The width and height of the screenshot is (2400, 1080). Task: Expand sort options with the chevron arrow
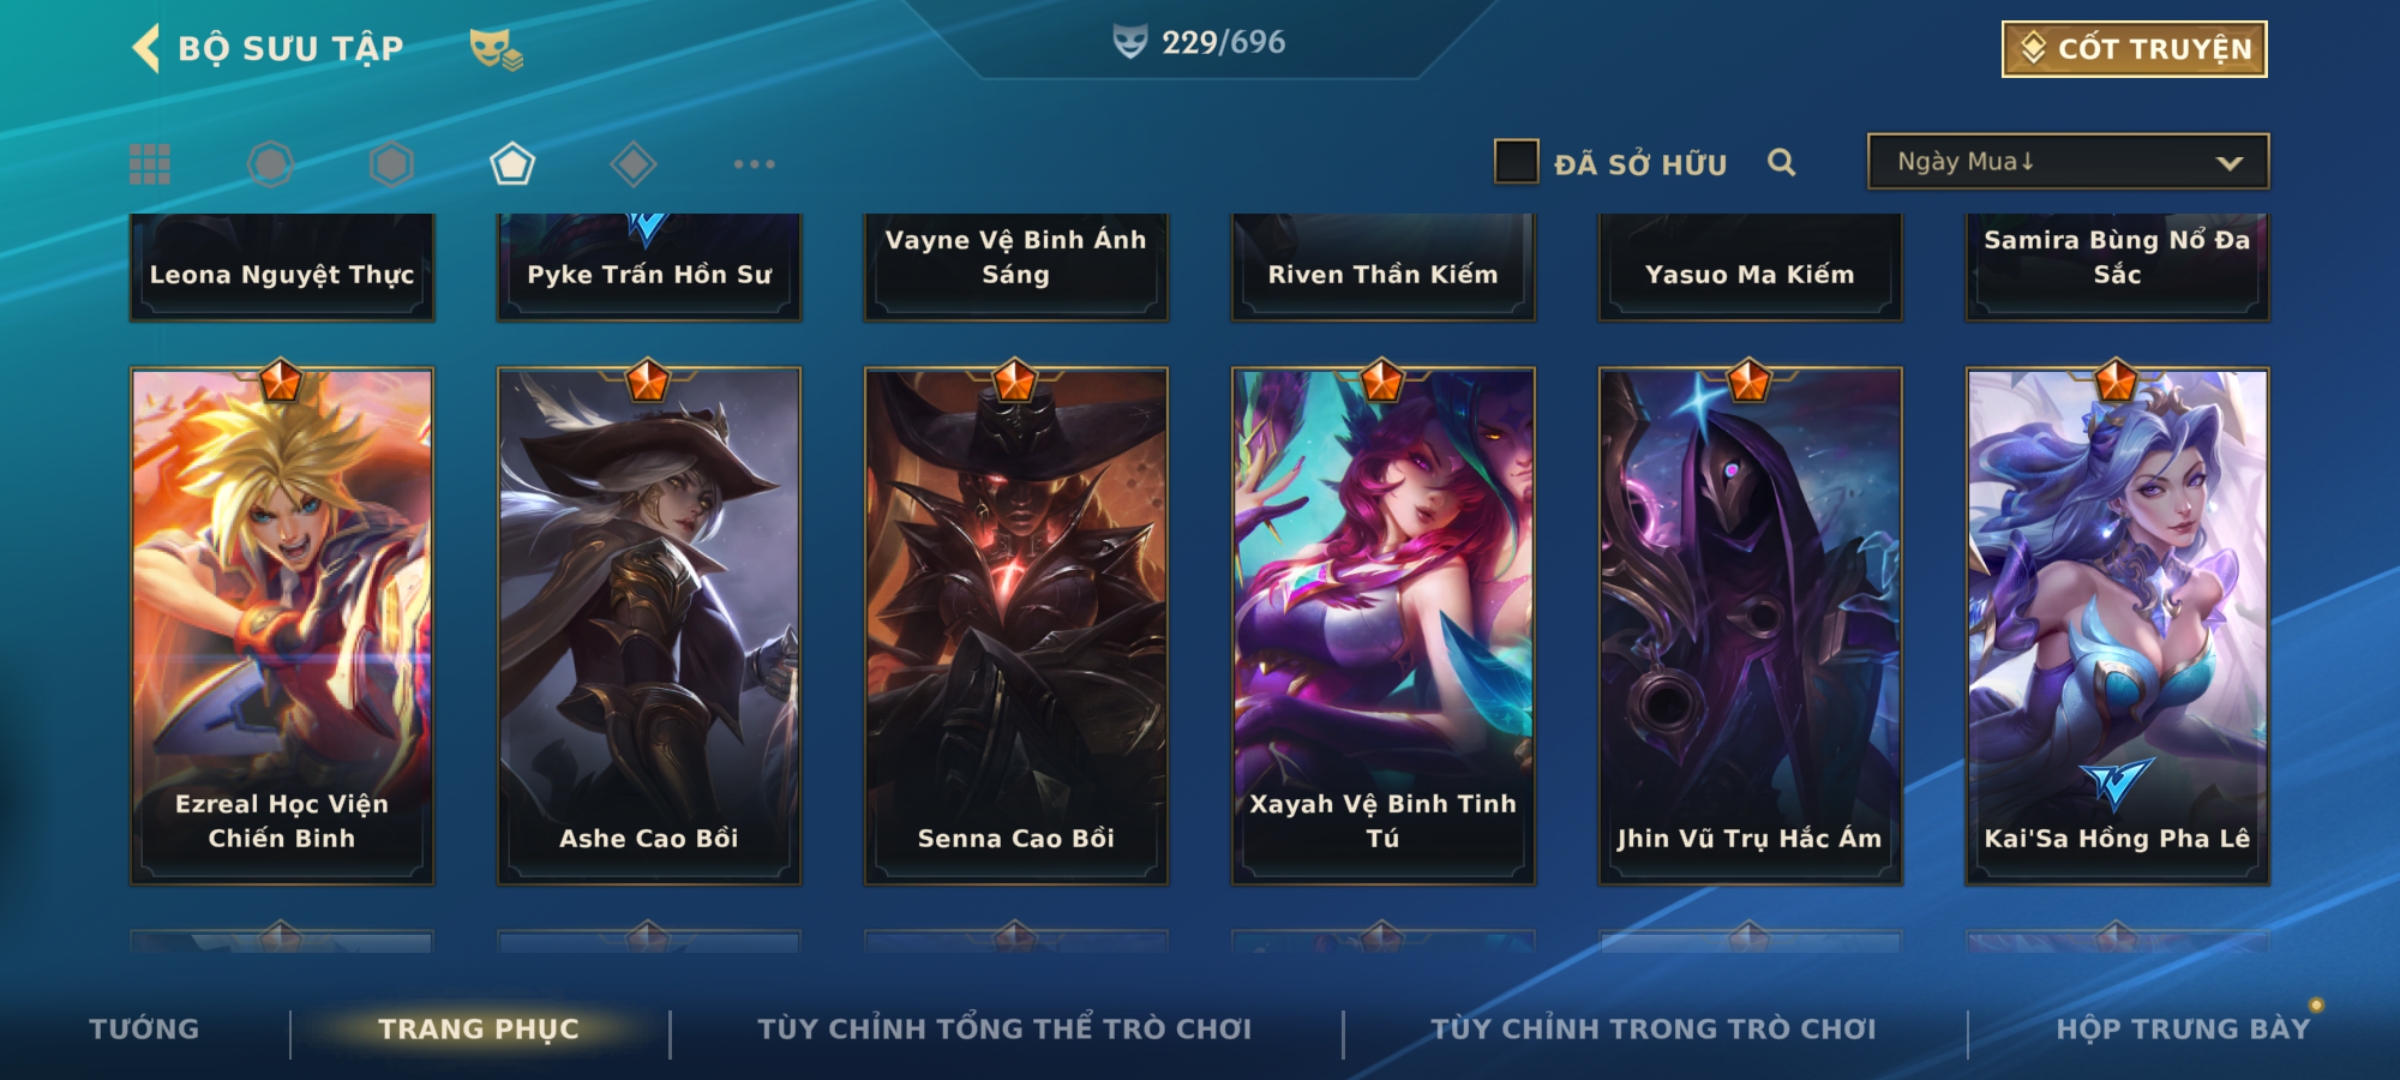click(x=2230, y=163)
